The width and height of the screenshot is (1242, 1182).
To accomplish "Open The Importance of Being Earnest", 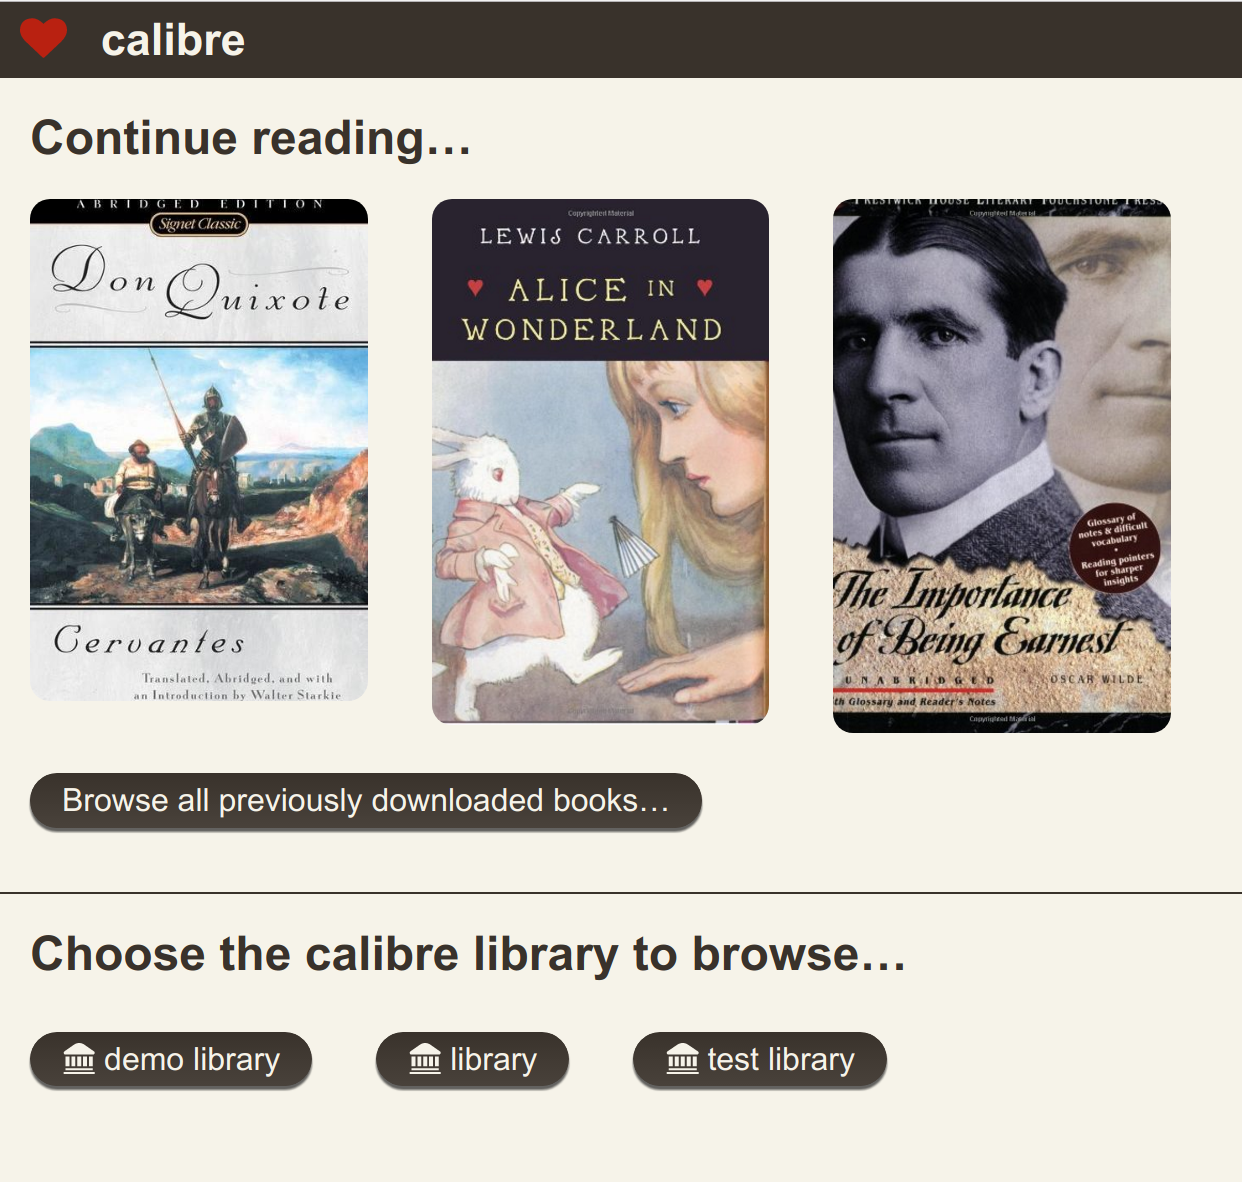I will point(1001,465).
